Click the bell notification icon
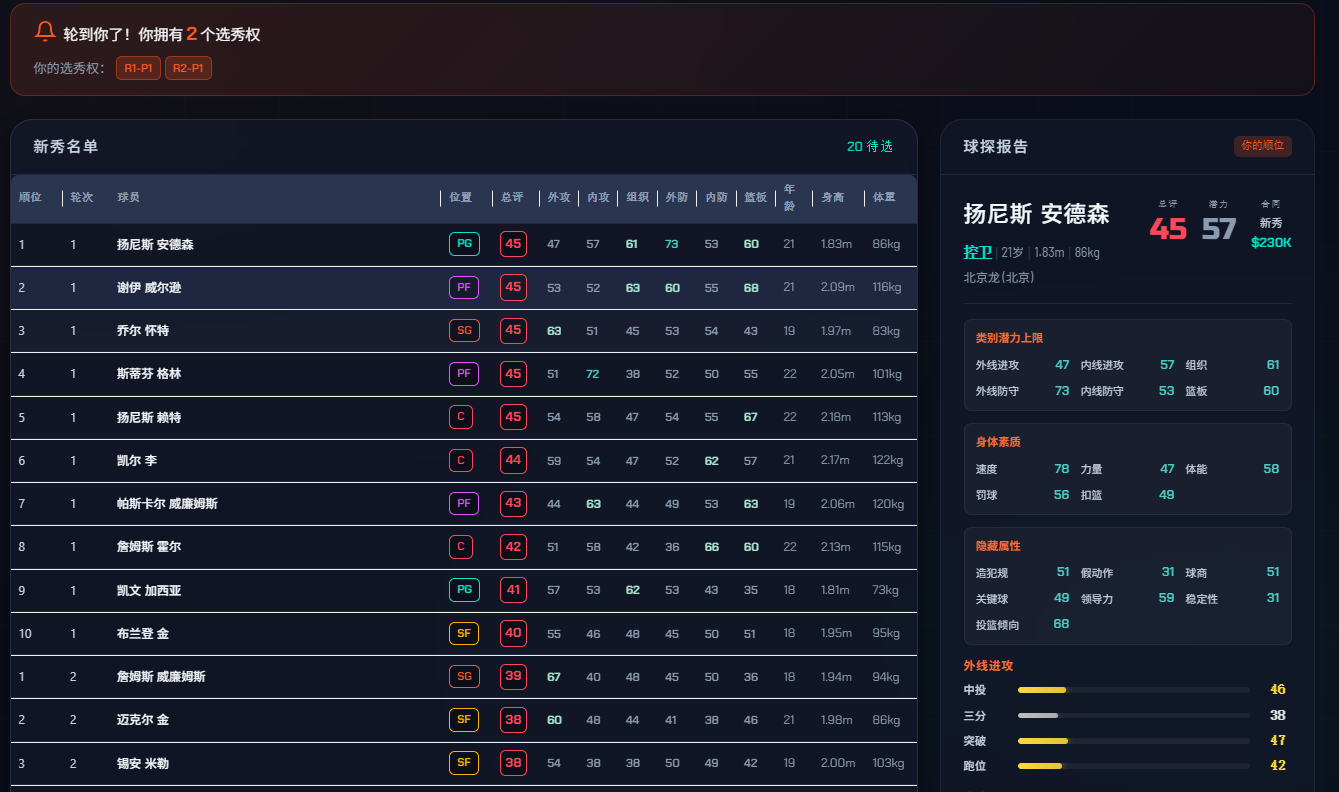 45,32
